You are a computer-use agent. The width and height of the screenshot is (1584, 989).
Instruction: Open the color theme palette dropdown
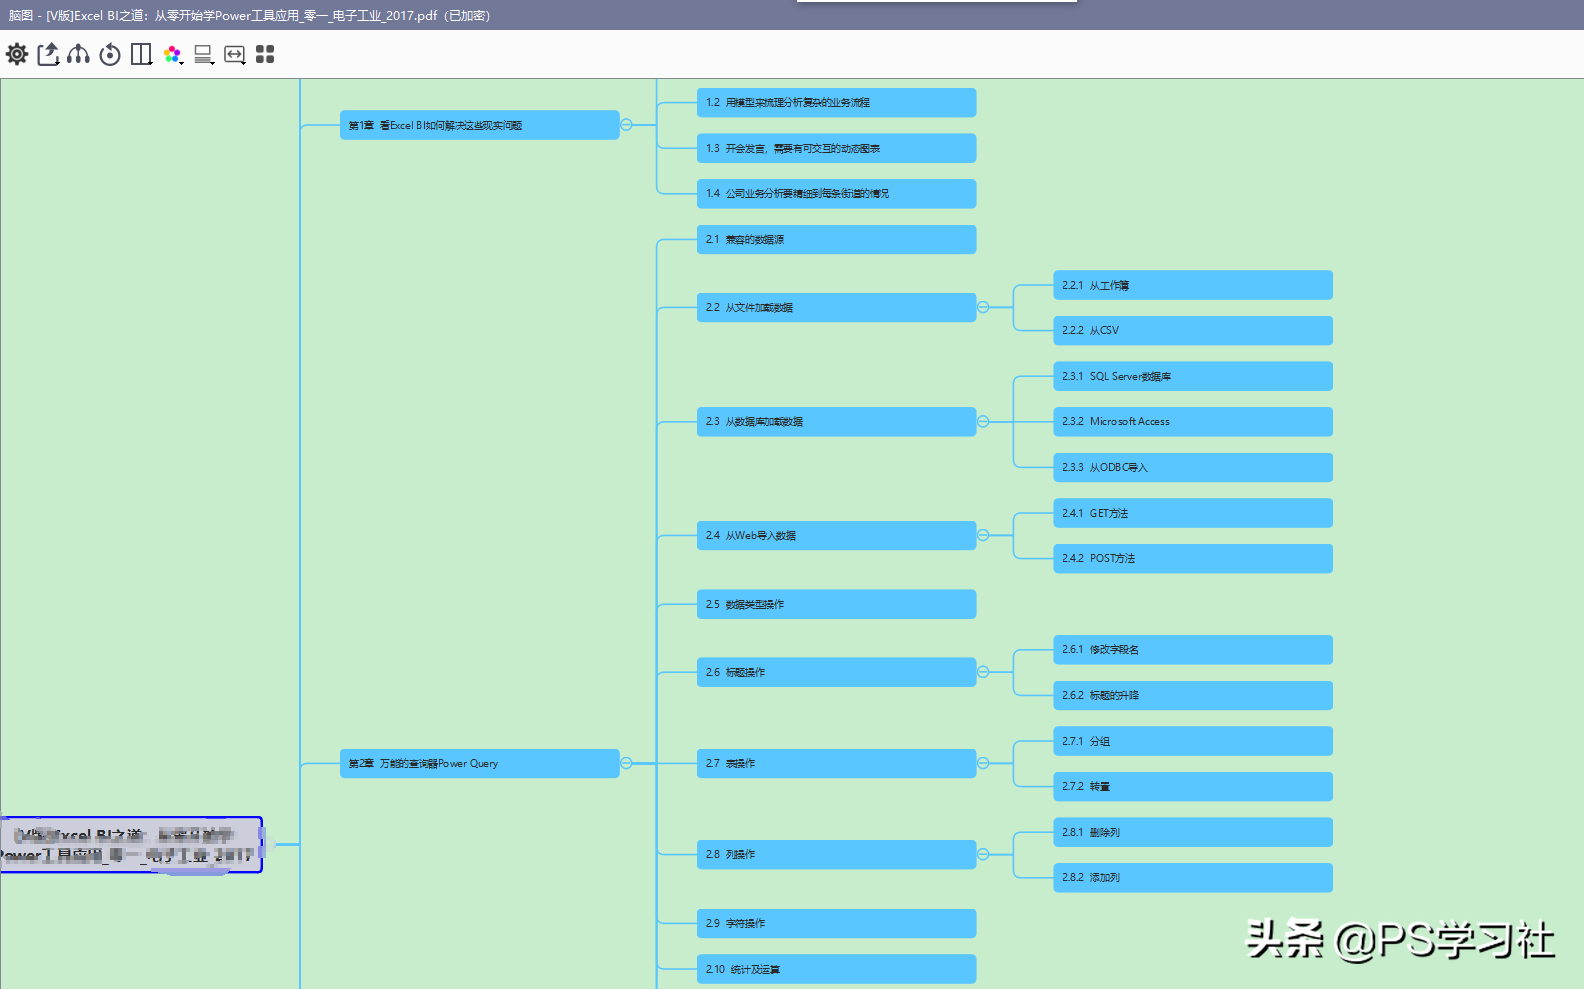point(173,54)
